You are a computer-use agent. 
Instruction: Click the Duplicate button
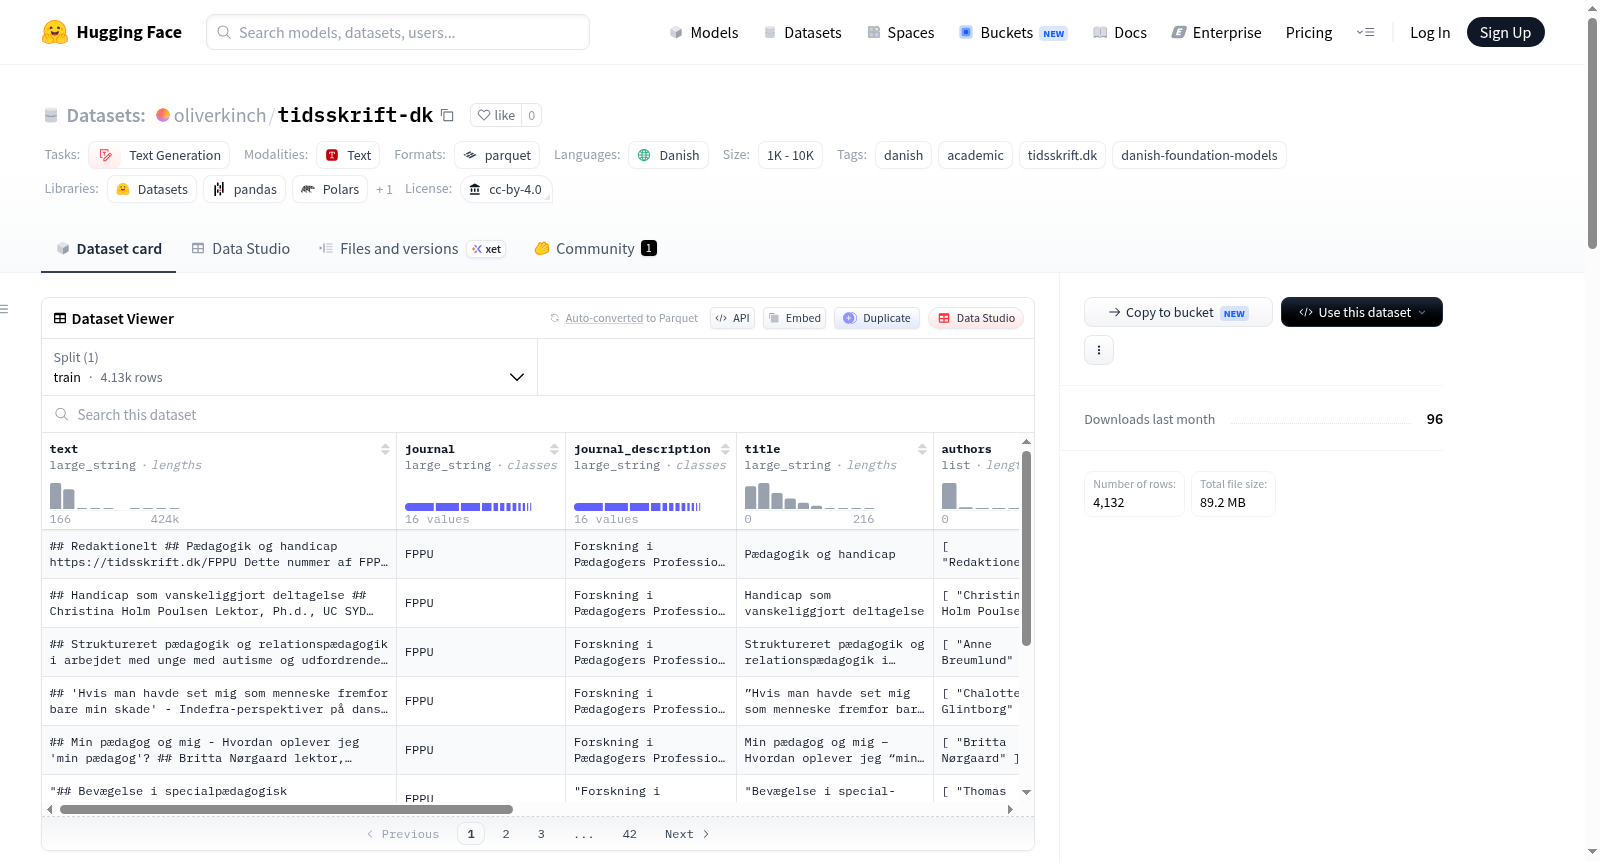click(x=877, y=318)
